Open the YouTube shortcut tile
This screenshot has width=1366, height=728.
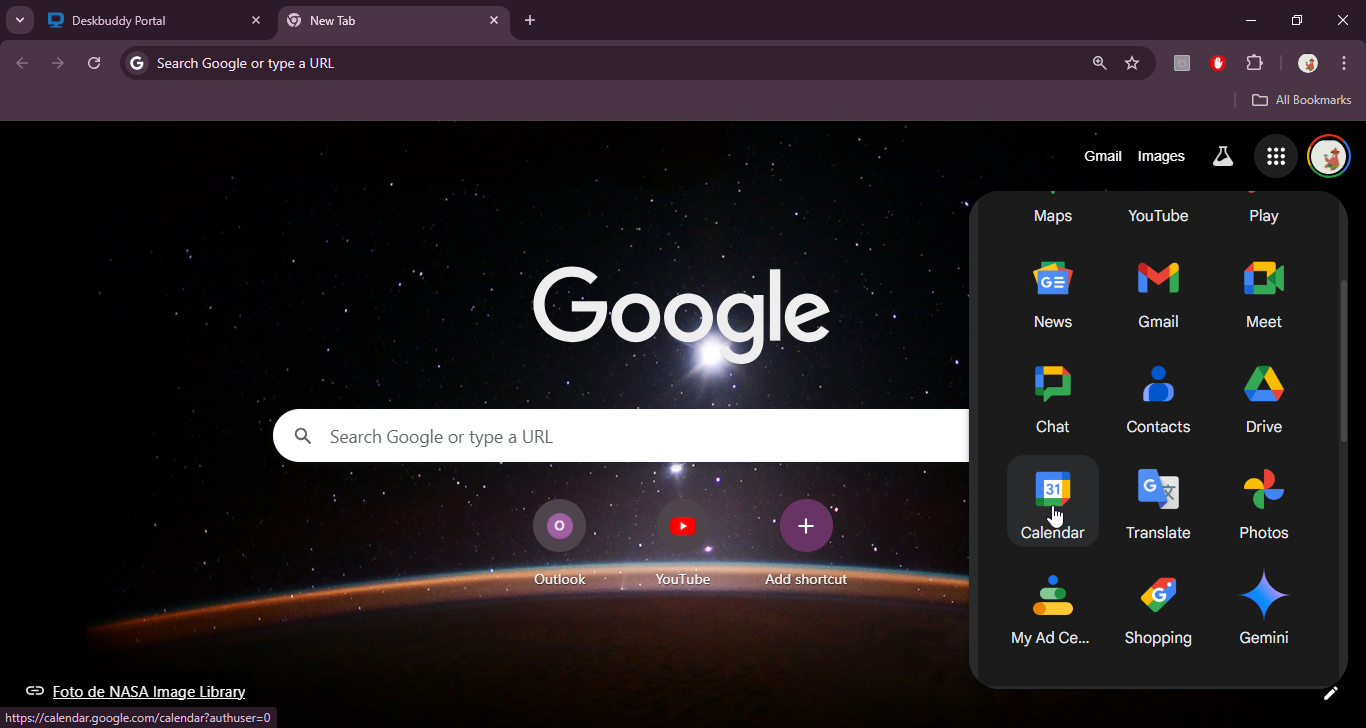pos(682,525)
